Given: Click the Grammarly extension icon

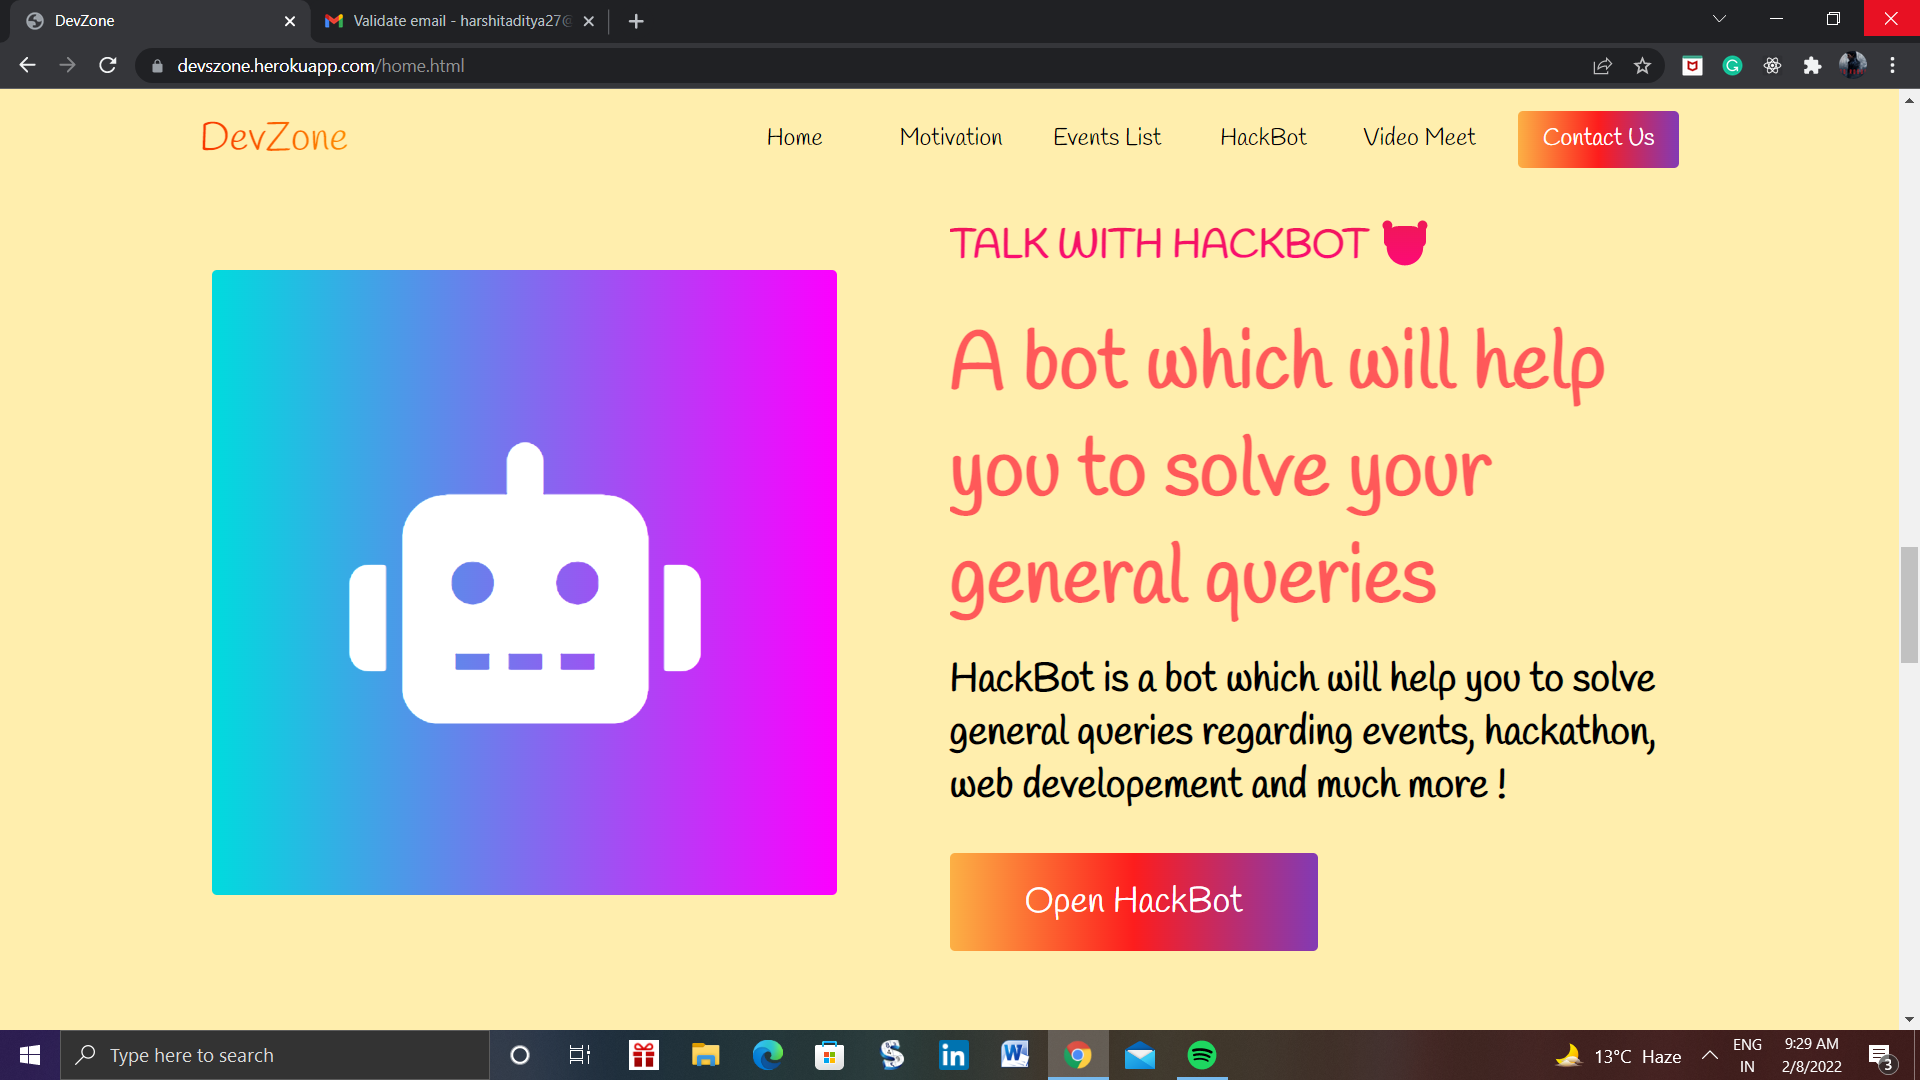Looking at the screenshot, I should (x=1733, y=65).
